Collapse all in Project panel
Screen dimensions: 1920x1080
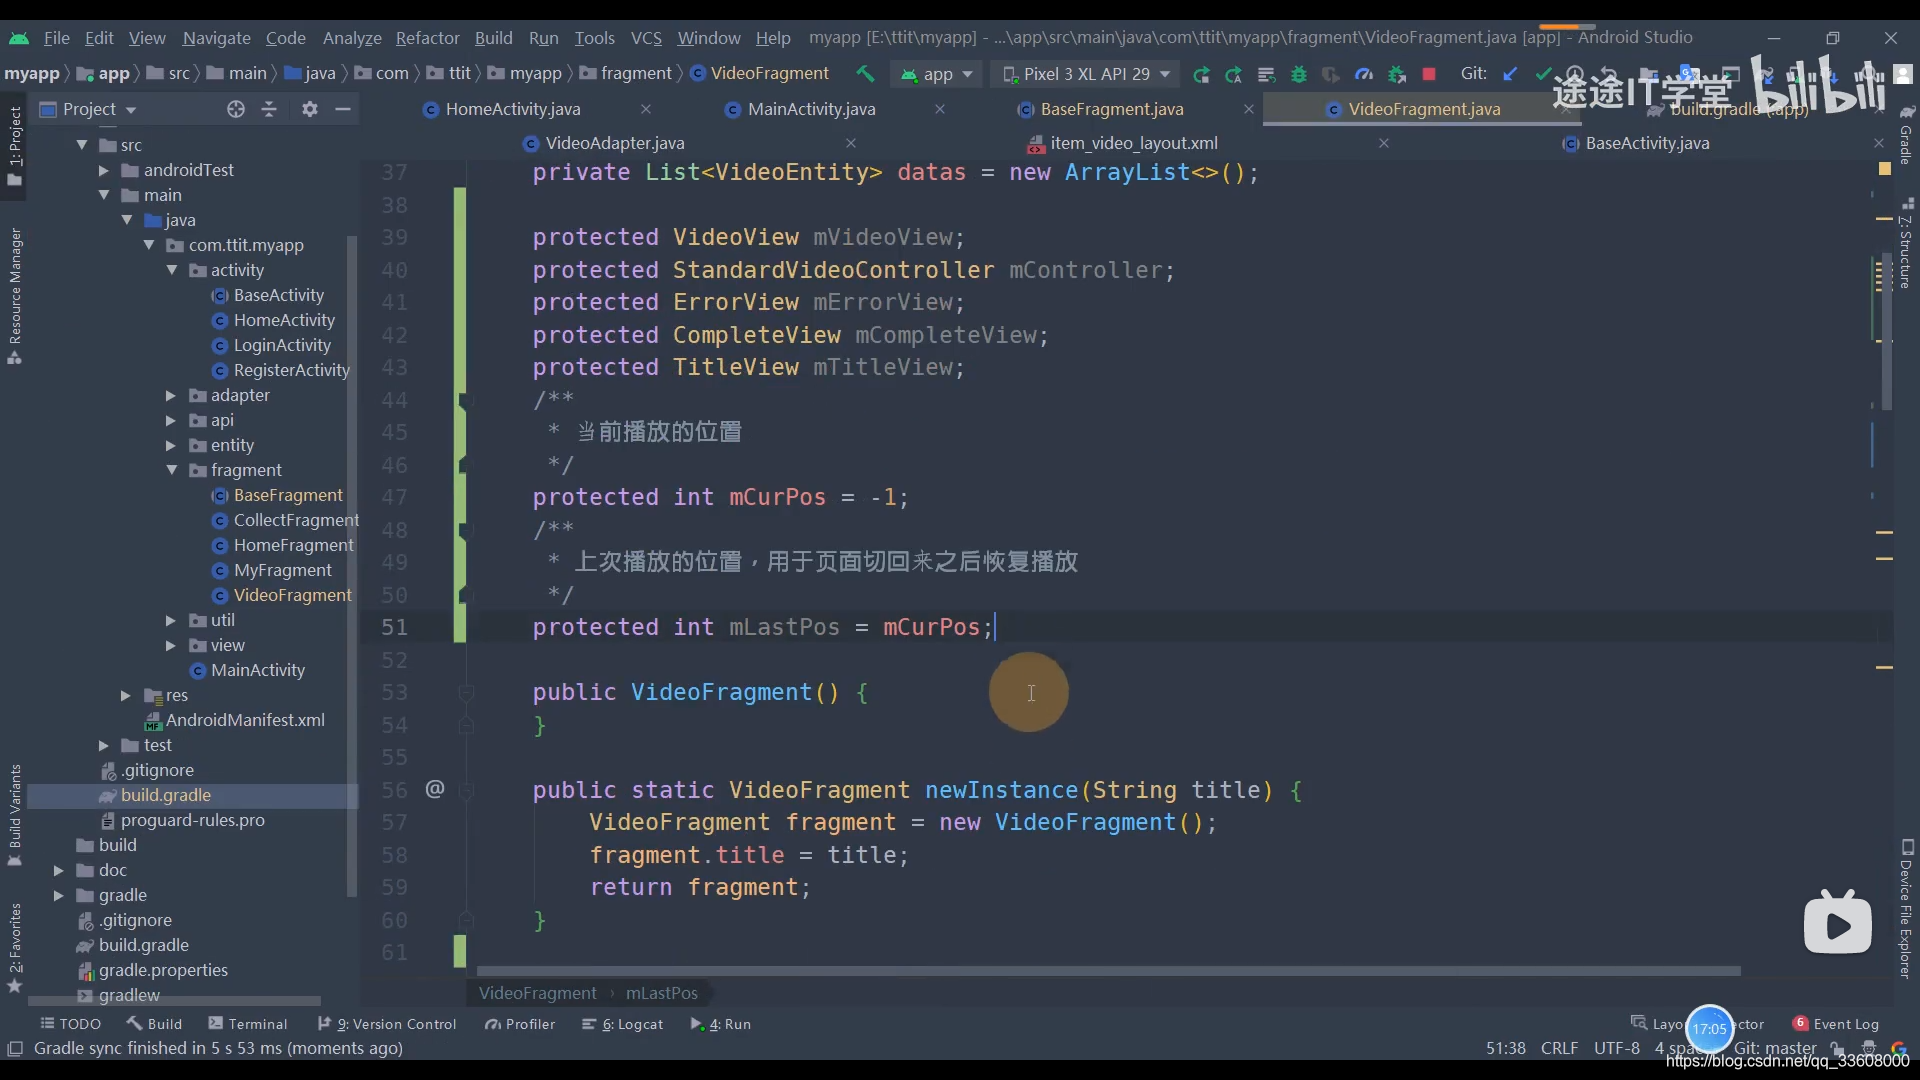point(269,109)
